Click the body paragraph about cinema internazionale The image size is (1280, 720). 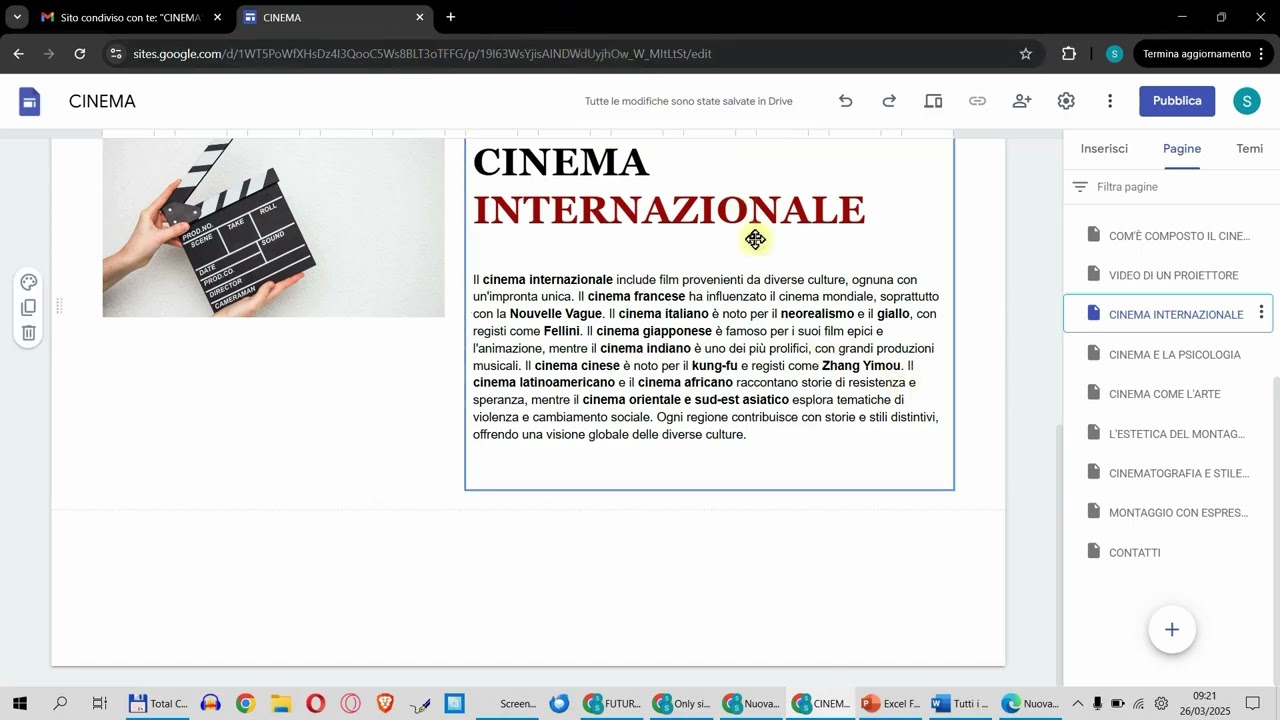[706, 357]
